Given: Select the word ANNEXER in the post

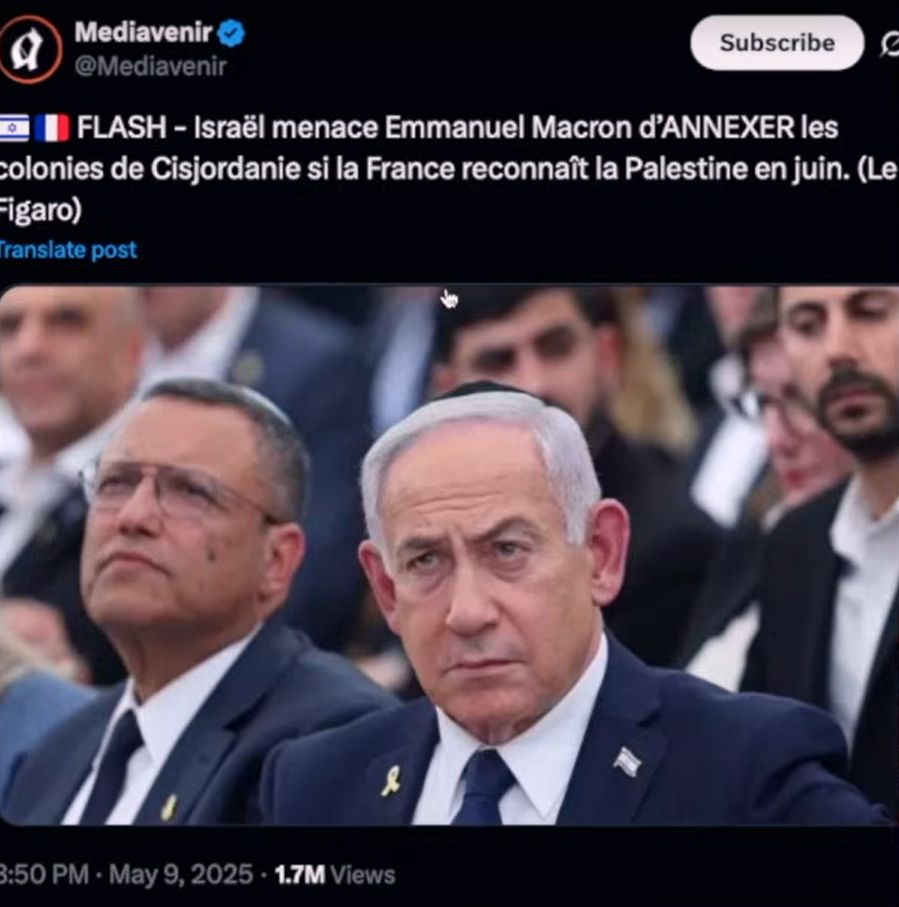Looking at the screenshot, I should pos(727,127).
